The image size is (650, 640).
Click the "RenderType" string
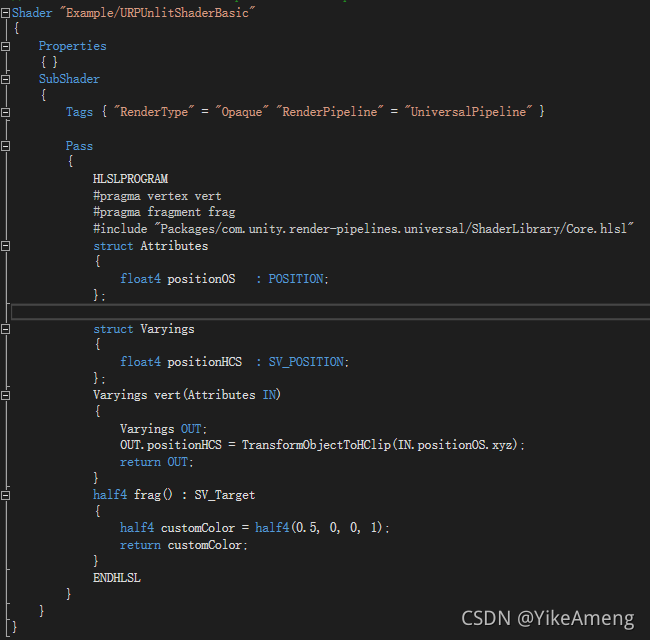pos(154,112)
